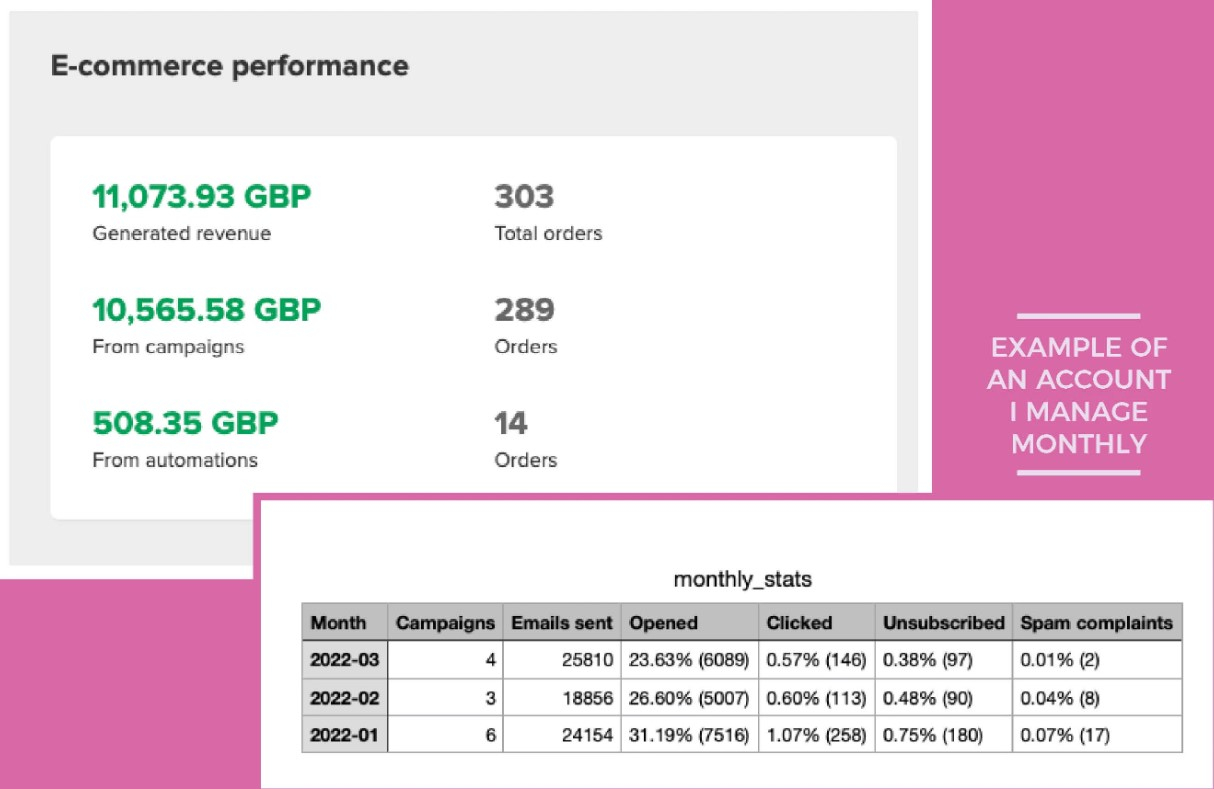Click the 508.35 GBP automations revenue value
The width and height of the screenshot is (1214, 789).
tap(185, 423)
